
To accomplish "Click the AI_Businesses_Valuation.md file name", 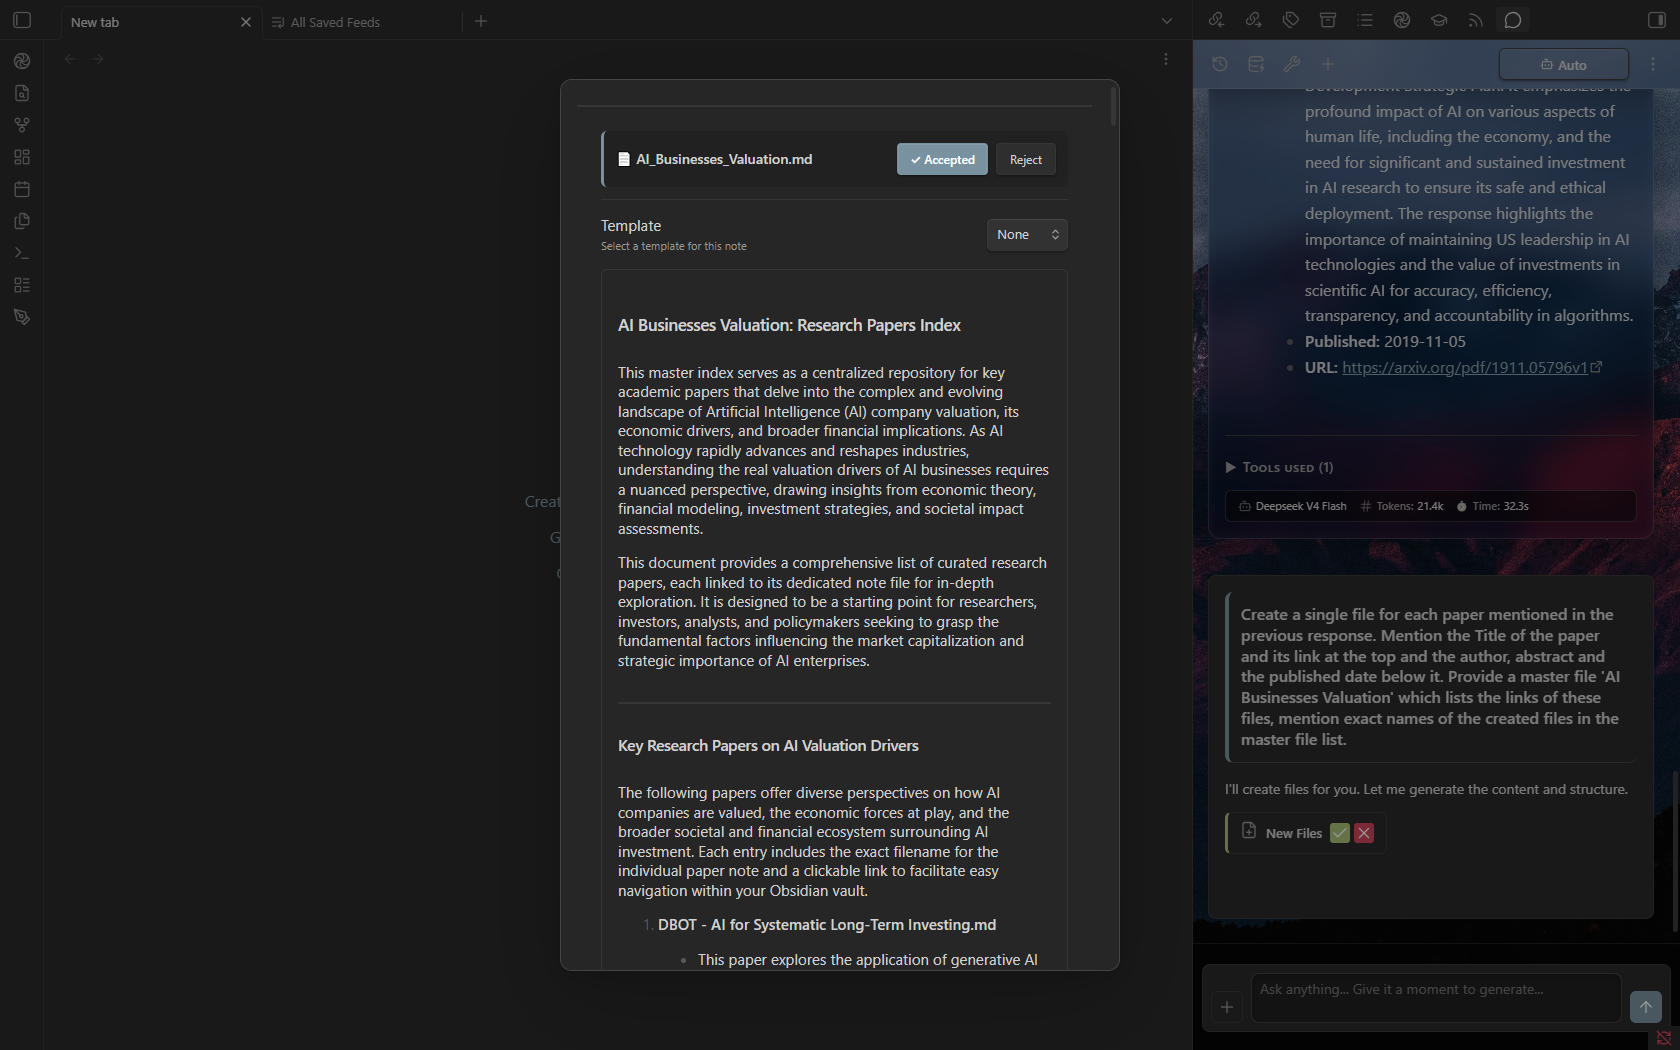I will (724, 159).
